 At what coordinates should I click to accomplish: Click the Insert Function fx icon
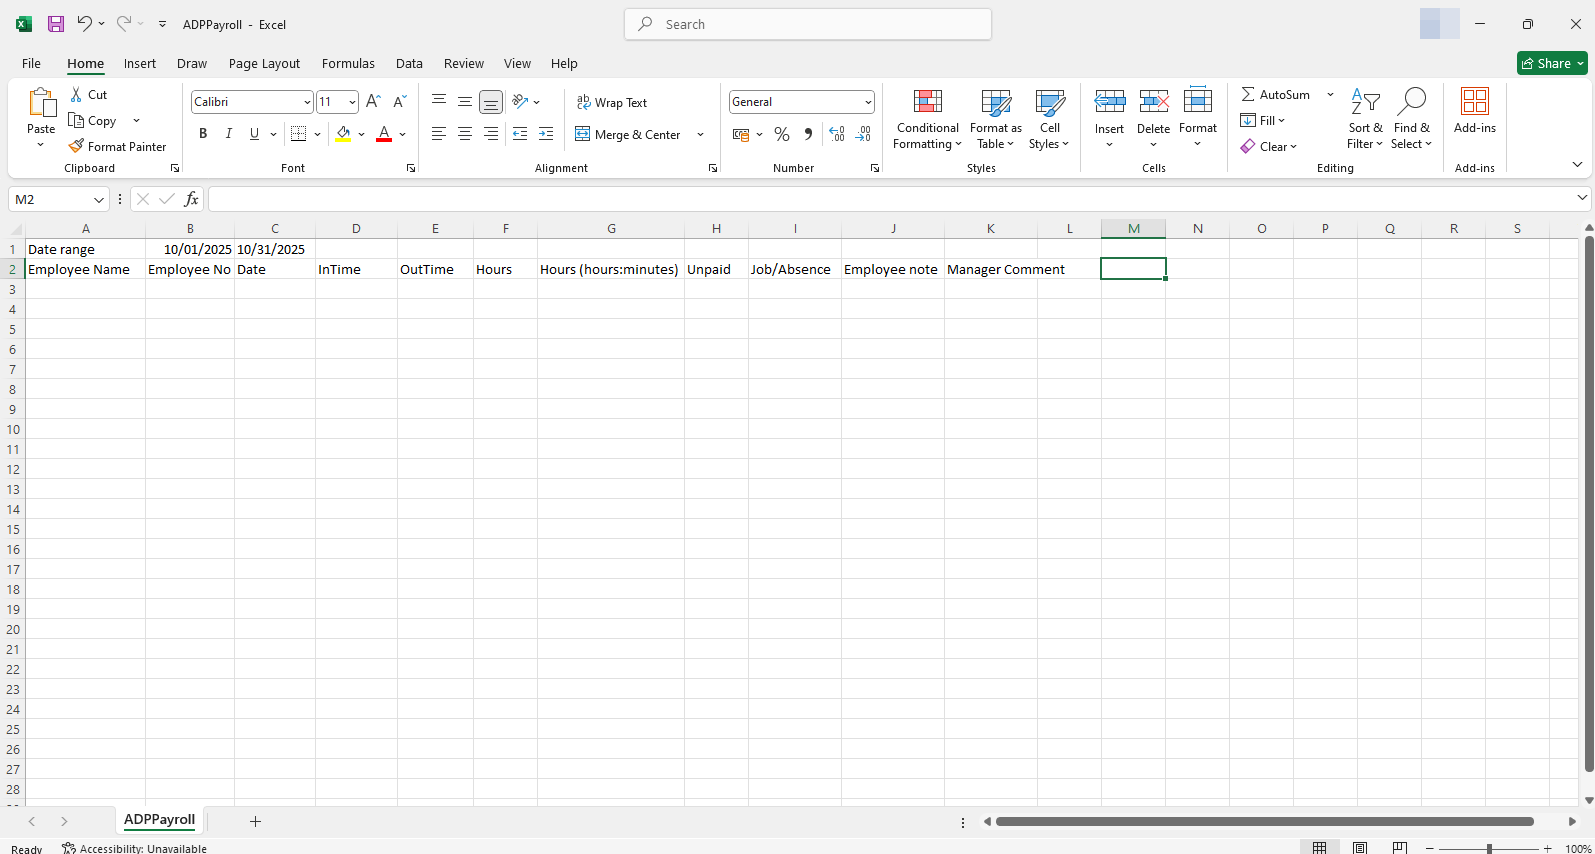tap(191, 199)
